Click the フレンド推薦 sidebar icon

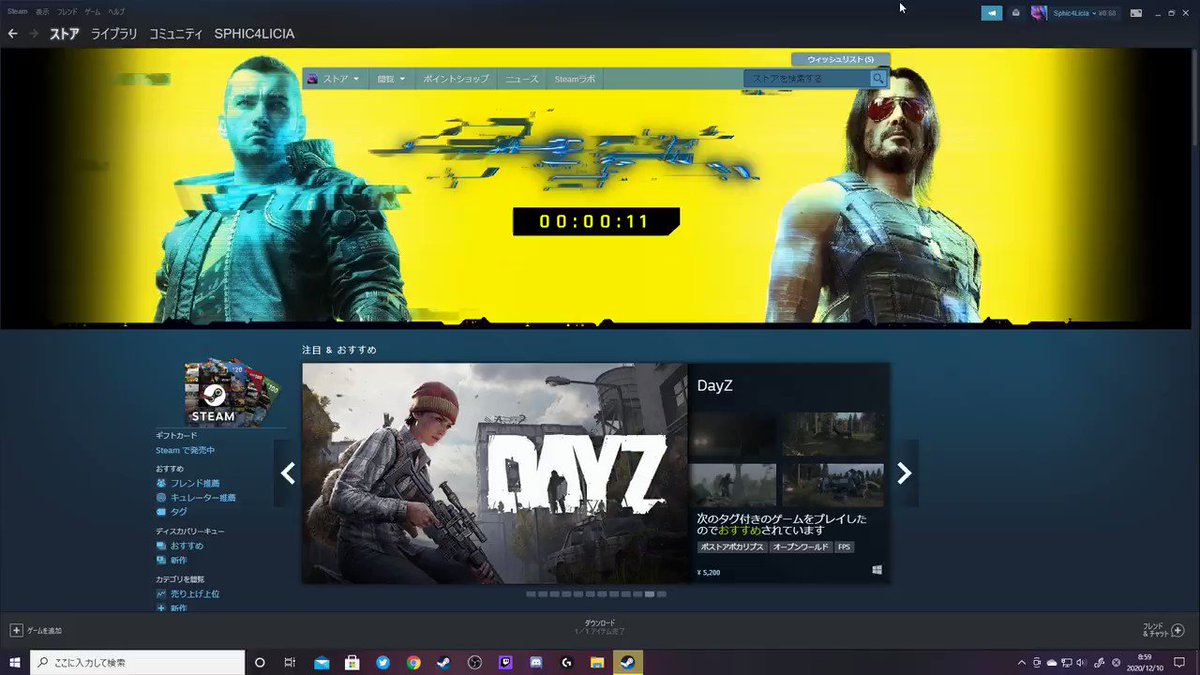point(161,483)
